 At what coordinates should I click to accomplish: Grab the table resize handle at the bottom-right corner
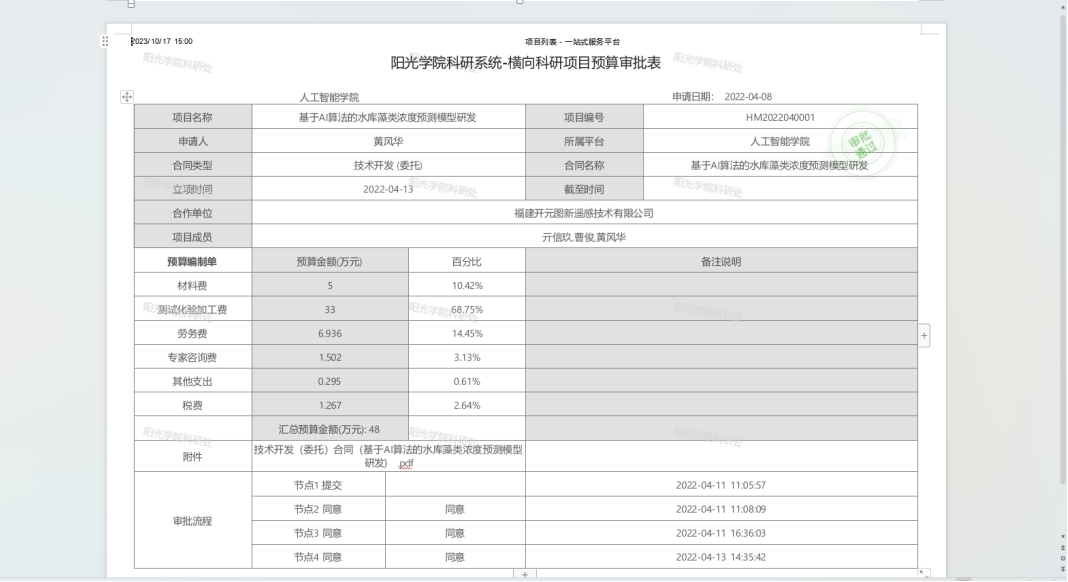click(x=923, y=574)
